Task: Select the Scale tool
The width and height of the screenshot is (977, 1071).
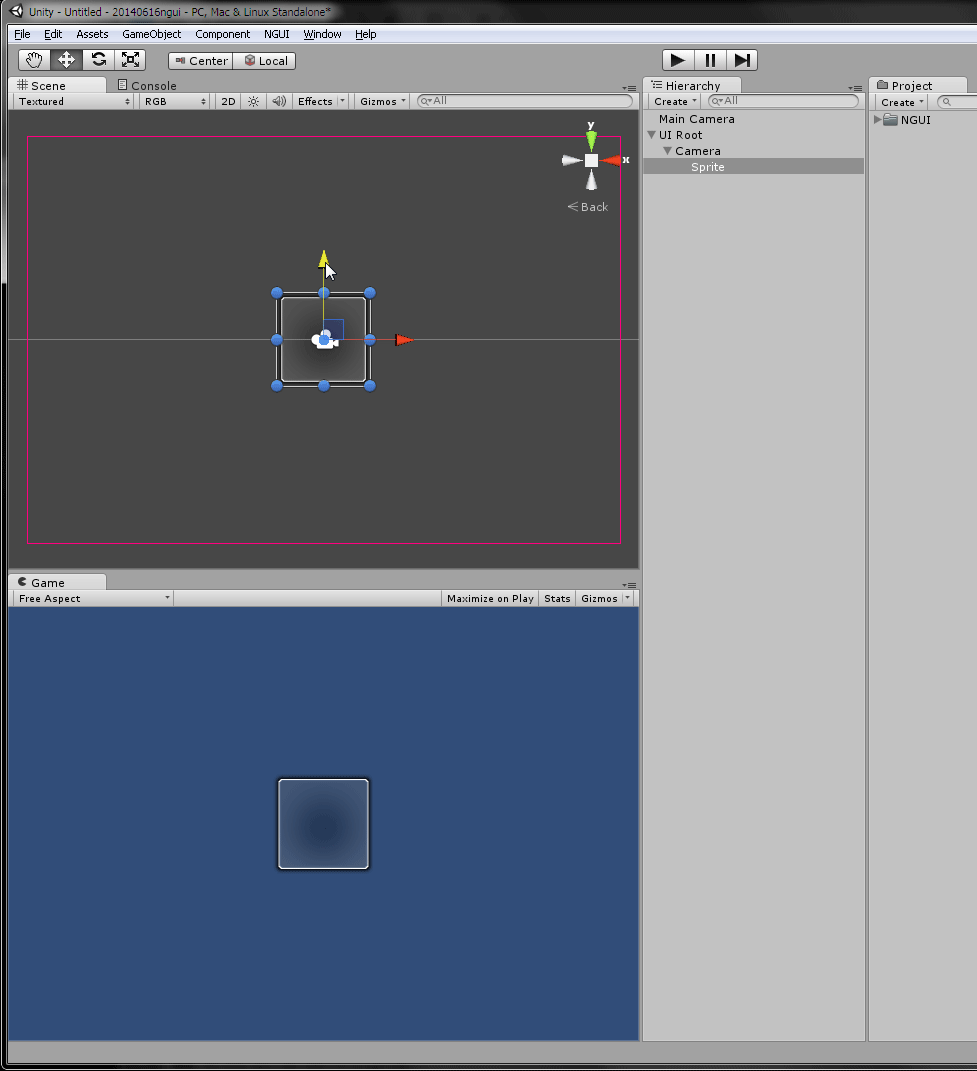Action: [130, 60]
